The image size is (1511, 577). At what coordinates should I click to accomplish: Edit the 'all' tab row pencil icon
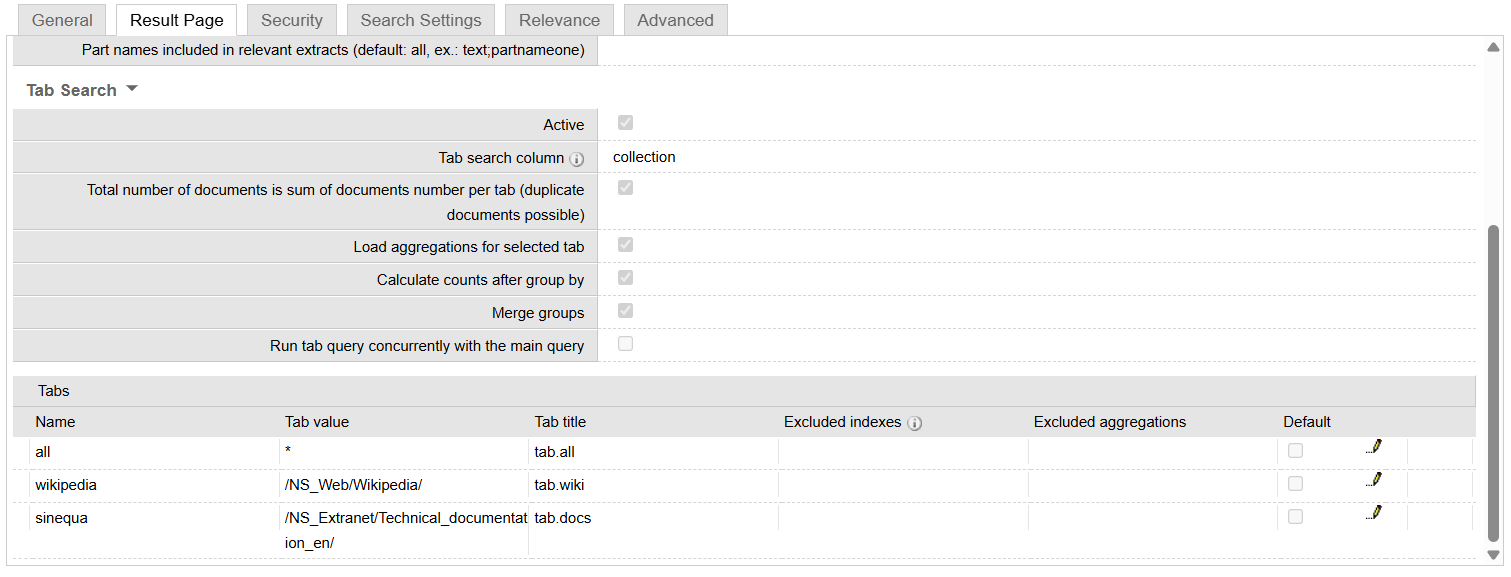coord(1374,447)
